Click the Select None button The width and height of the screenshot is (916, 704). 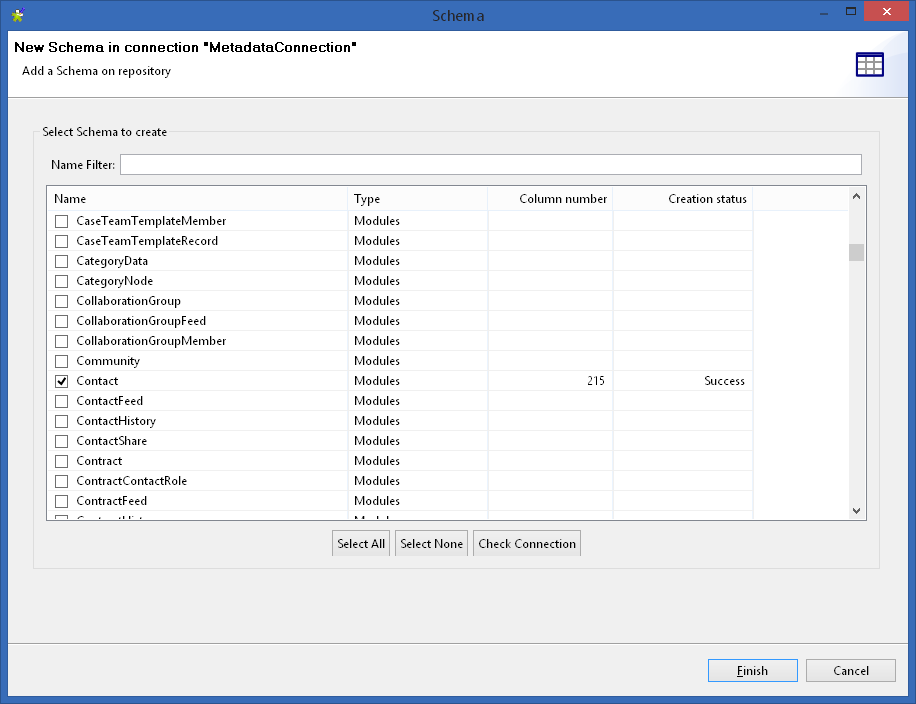pos(431,544)
